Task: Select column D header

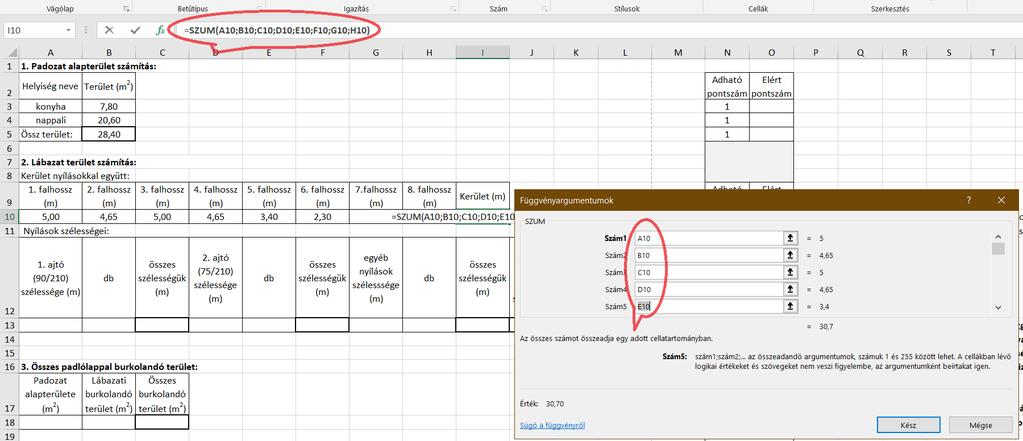Action: click(x=215, y=53)
